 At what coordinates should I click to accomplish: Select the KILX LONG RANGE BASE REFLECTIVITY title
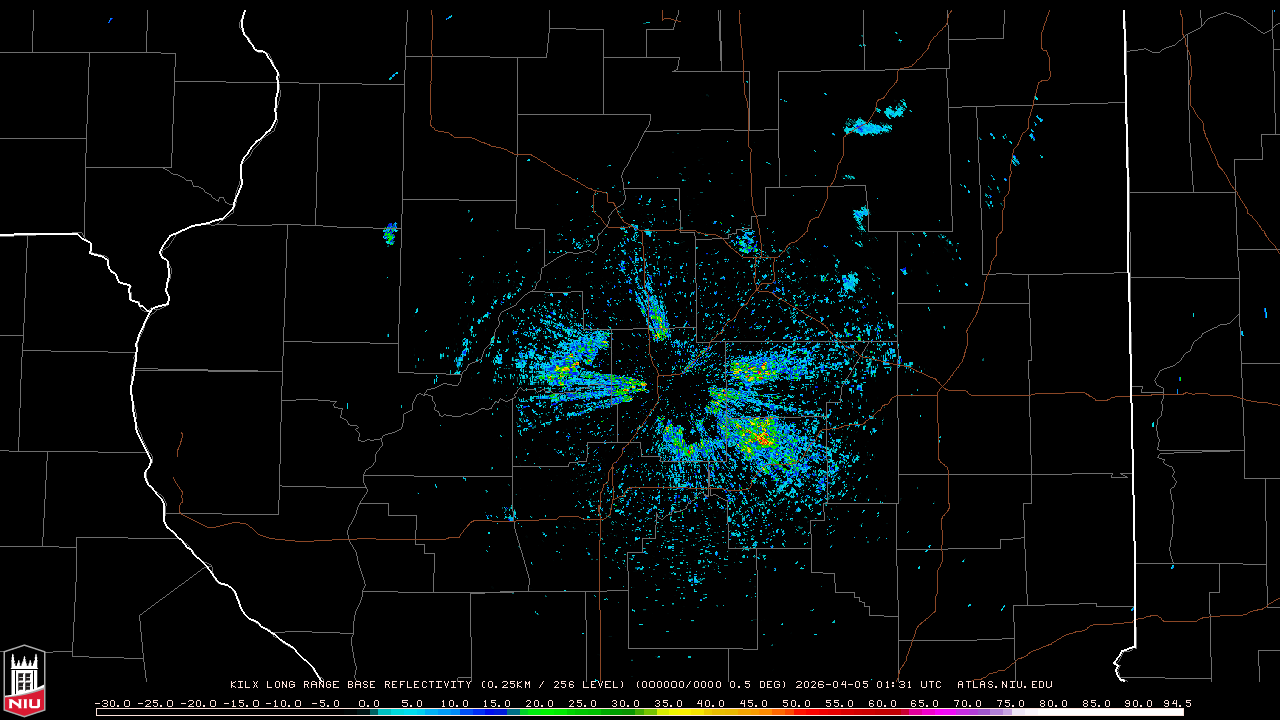click(x=350, y=685)
